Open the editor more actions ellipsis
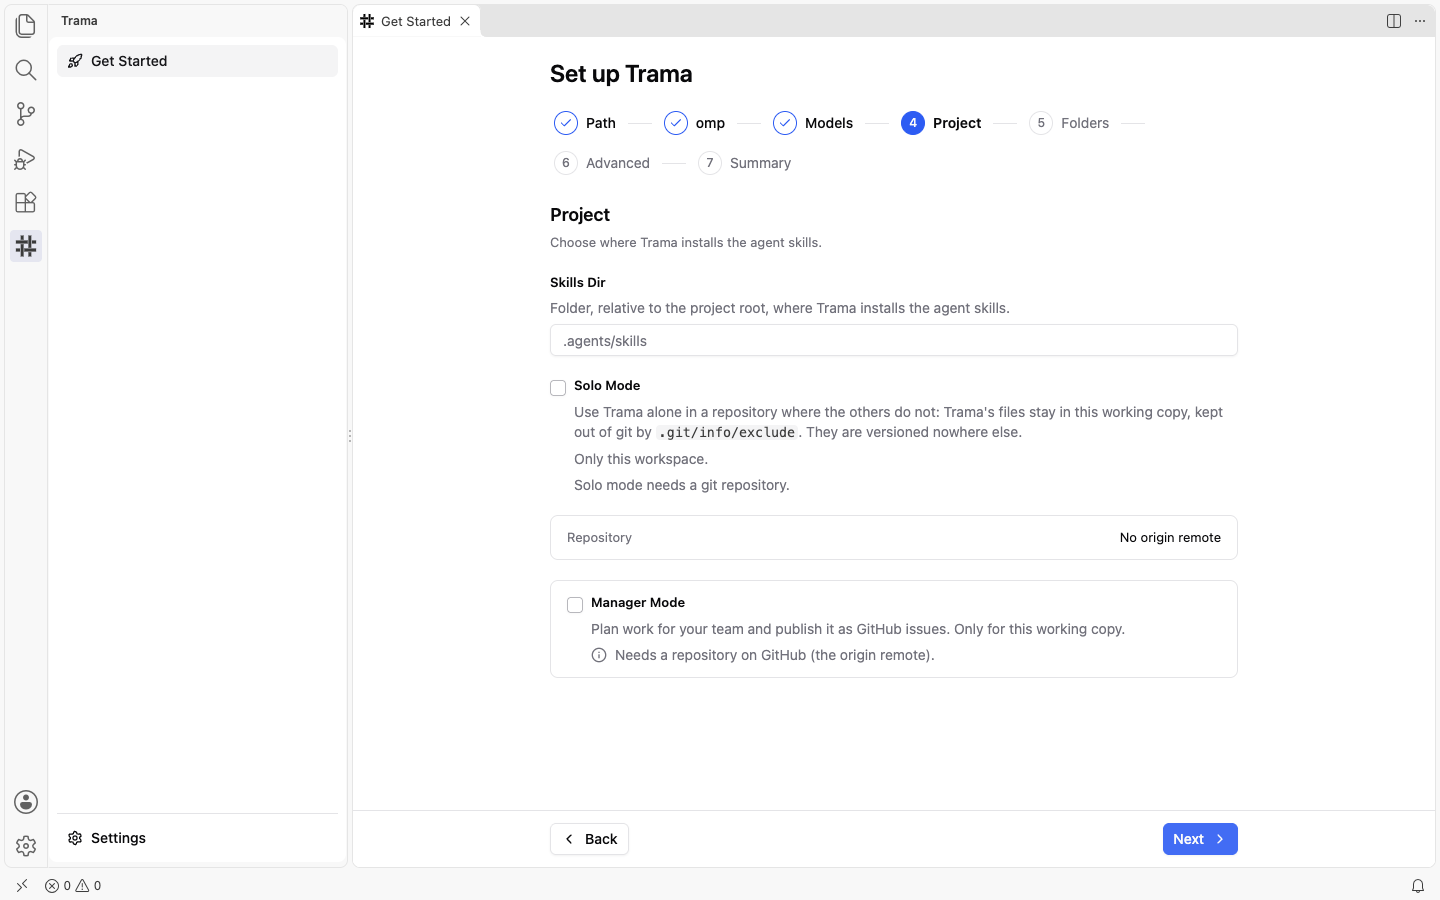1440x900 pixels. (x=1420, y=21)
